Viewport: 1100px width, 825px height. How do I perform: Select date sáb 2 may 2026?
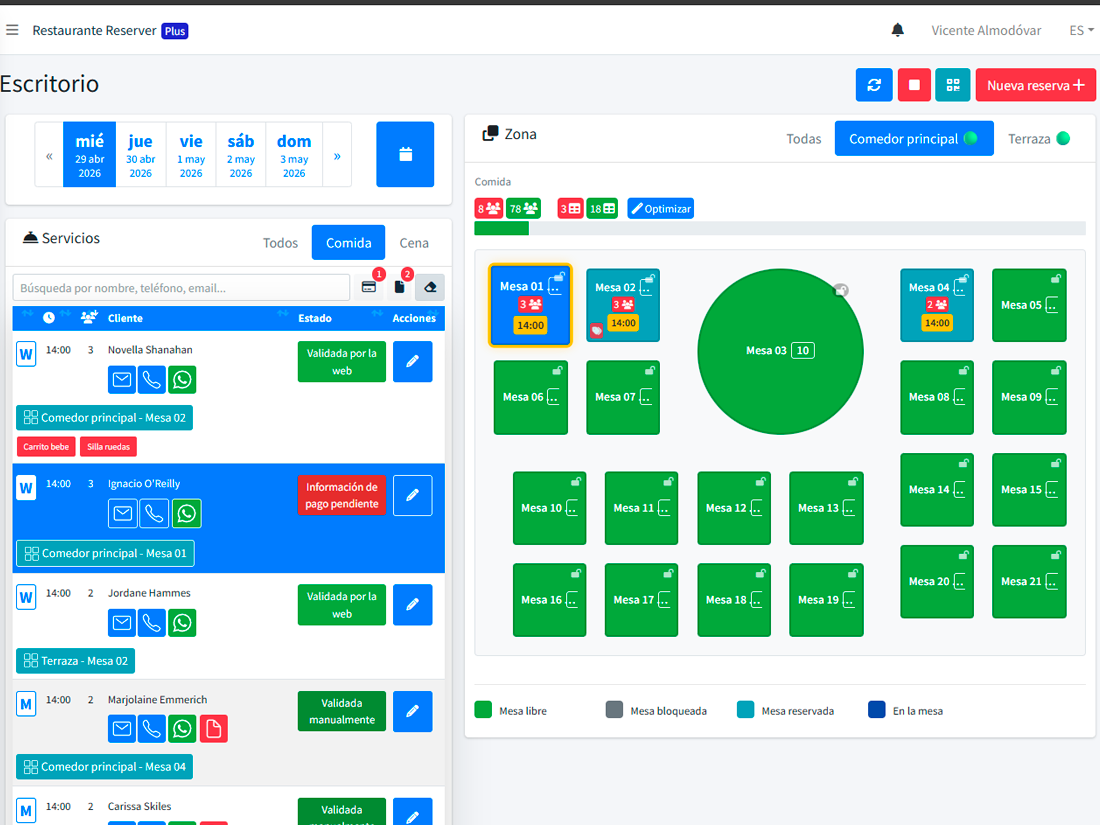[x=241, y=155]
